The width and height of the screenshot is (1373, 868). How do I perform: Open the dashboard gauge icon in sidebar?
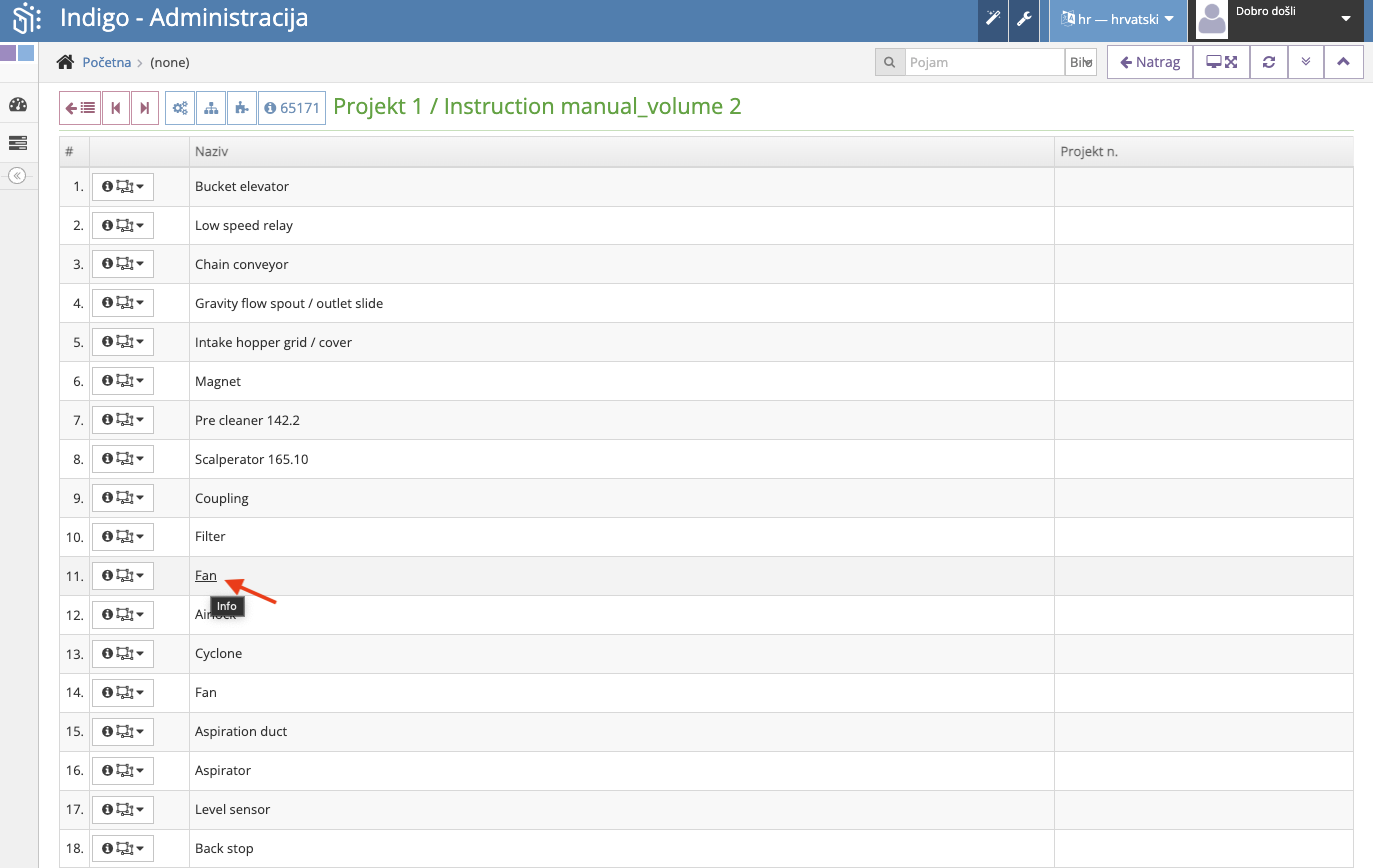click(x=18, y=105)
